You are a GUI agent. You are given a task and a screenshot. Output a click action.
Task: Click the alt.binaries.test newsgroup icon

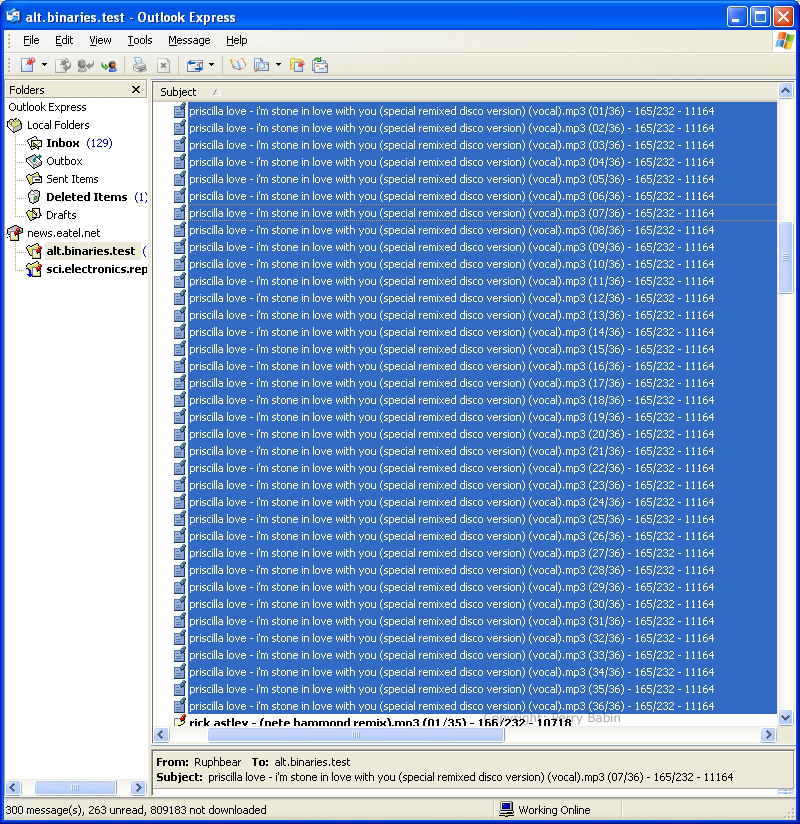[34, 251]
